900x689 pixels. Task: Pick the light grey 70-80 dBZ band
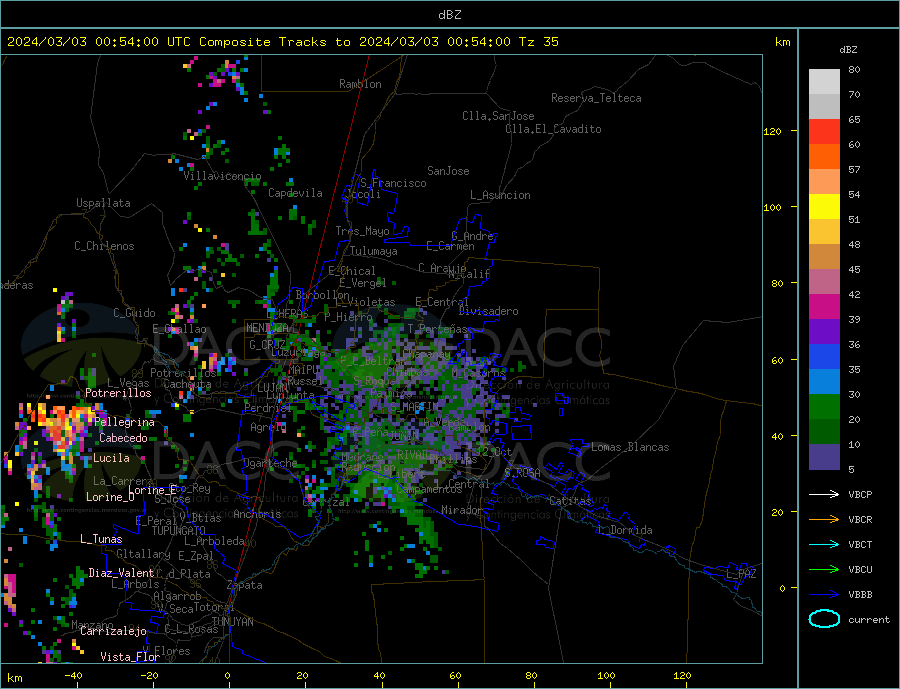click(824, 82)
